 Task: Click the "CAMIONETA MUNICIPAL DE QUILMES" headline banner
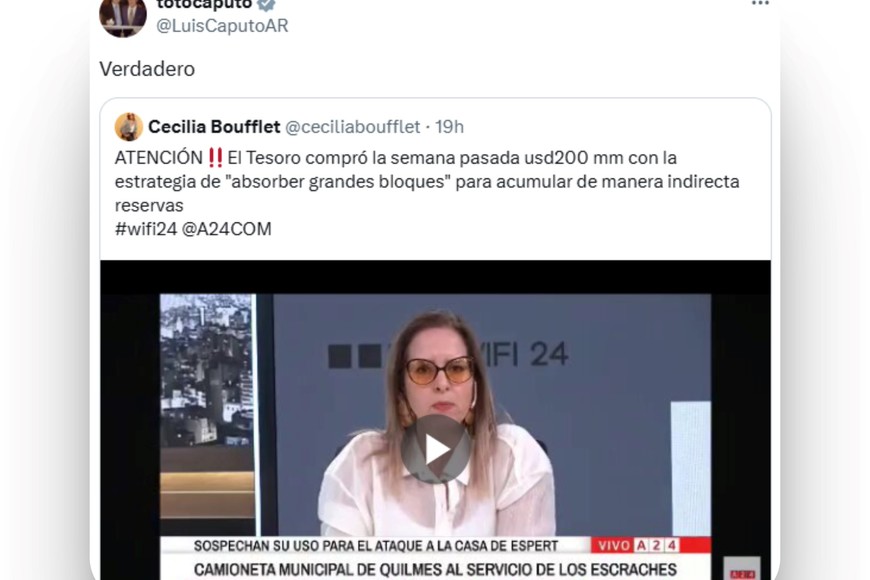(435, 569)
